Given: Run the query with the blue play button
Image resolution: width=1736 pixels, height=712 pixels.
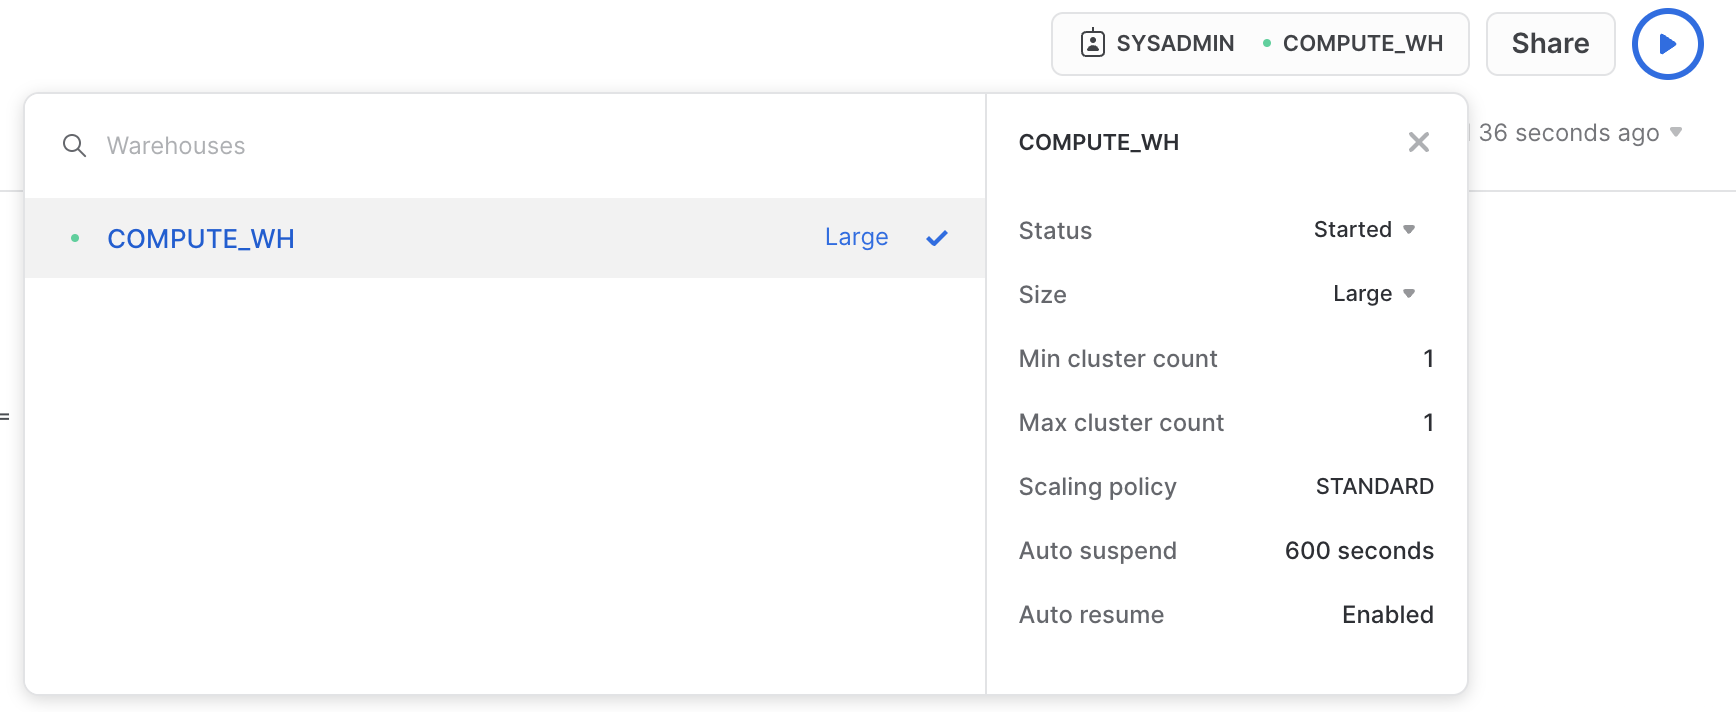Looking at the screenshot, I should tap(1667, 44).
